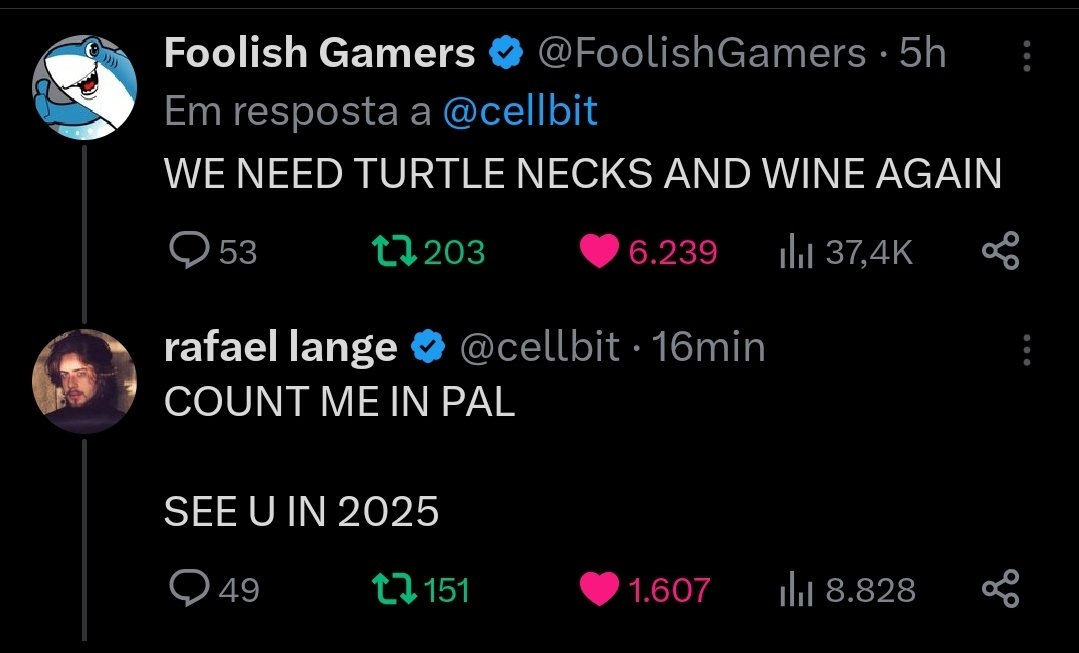Open the @cellbit mention link in reply line
This screenshot has width=1079, height=653.
[520, 111]
